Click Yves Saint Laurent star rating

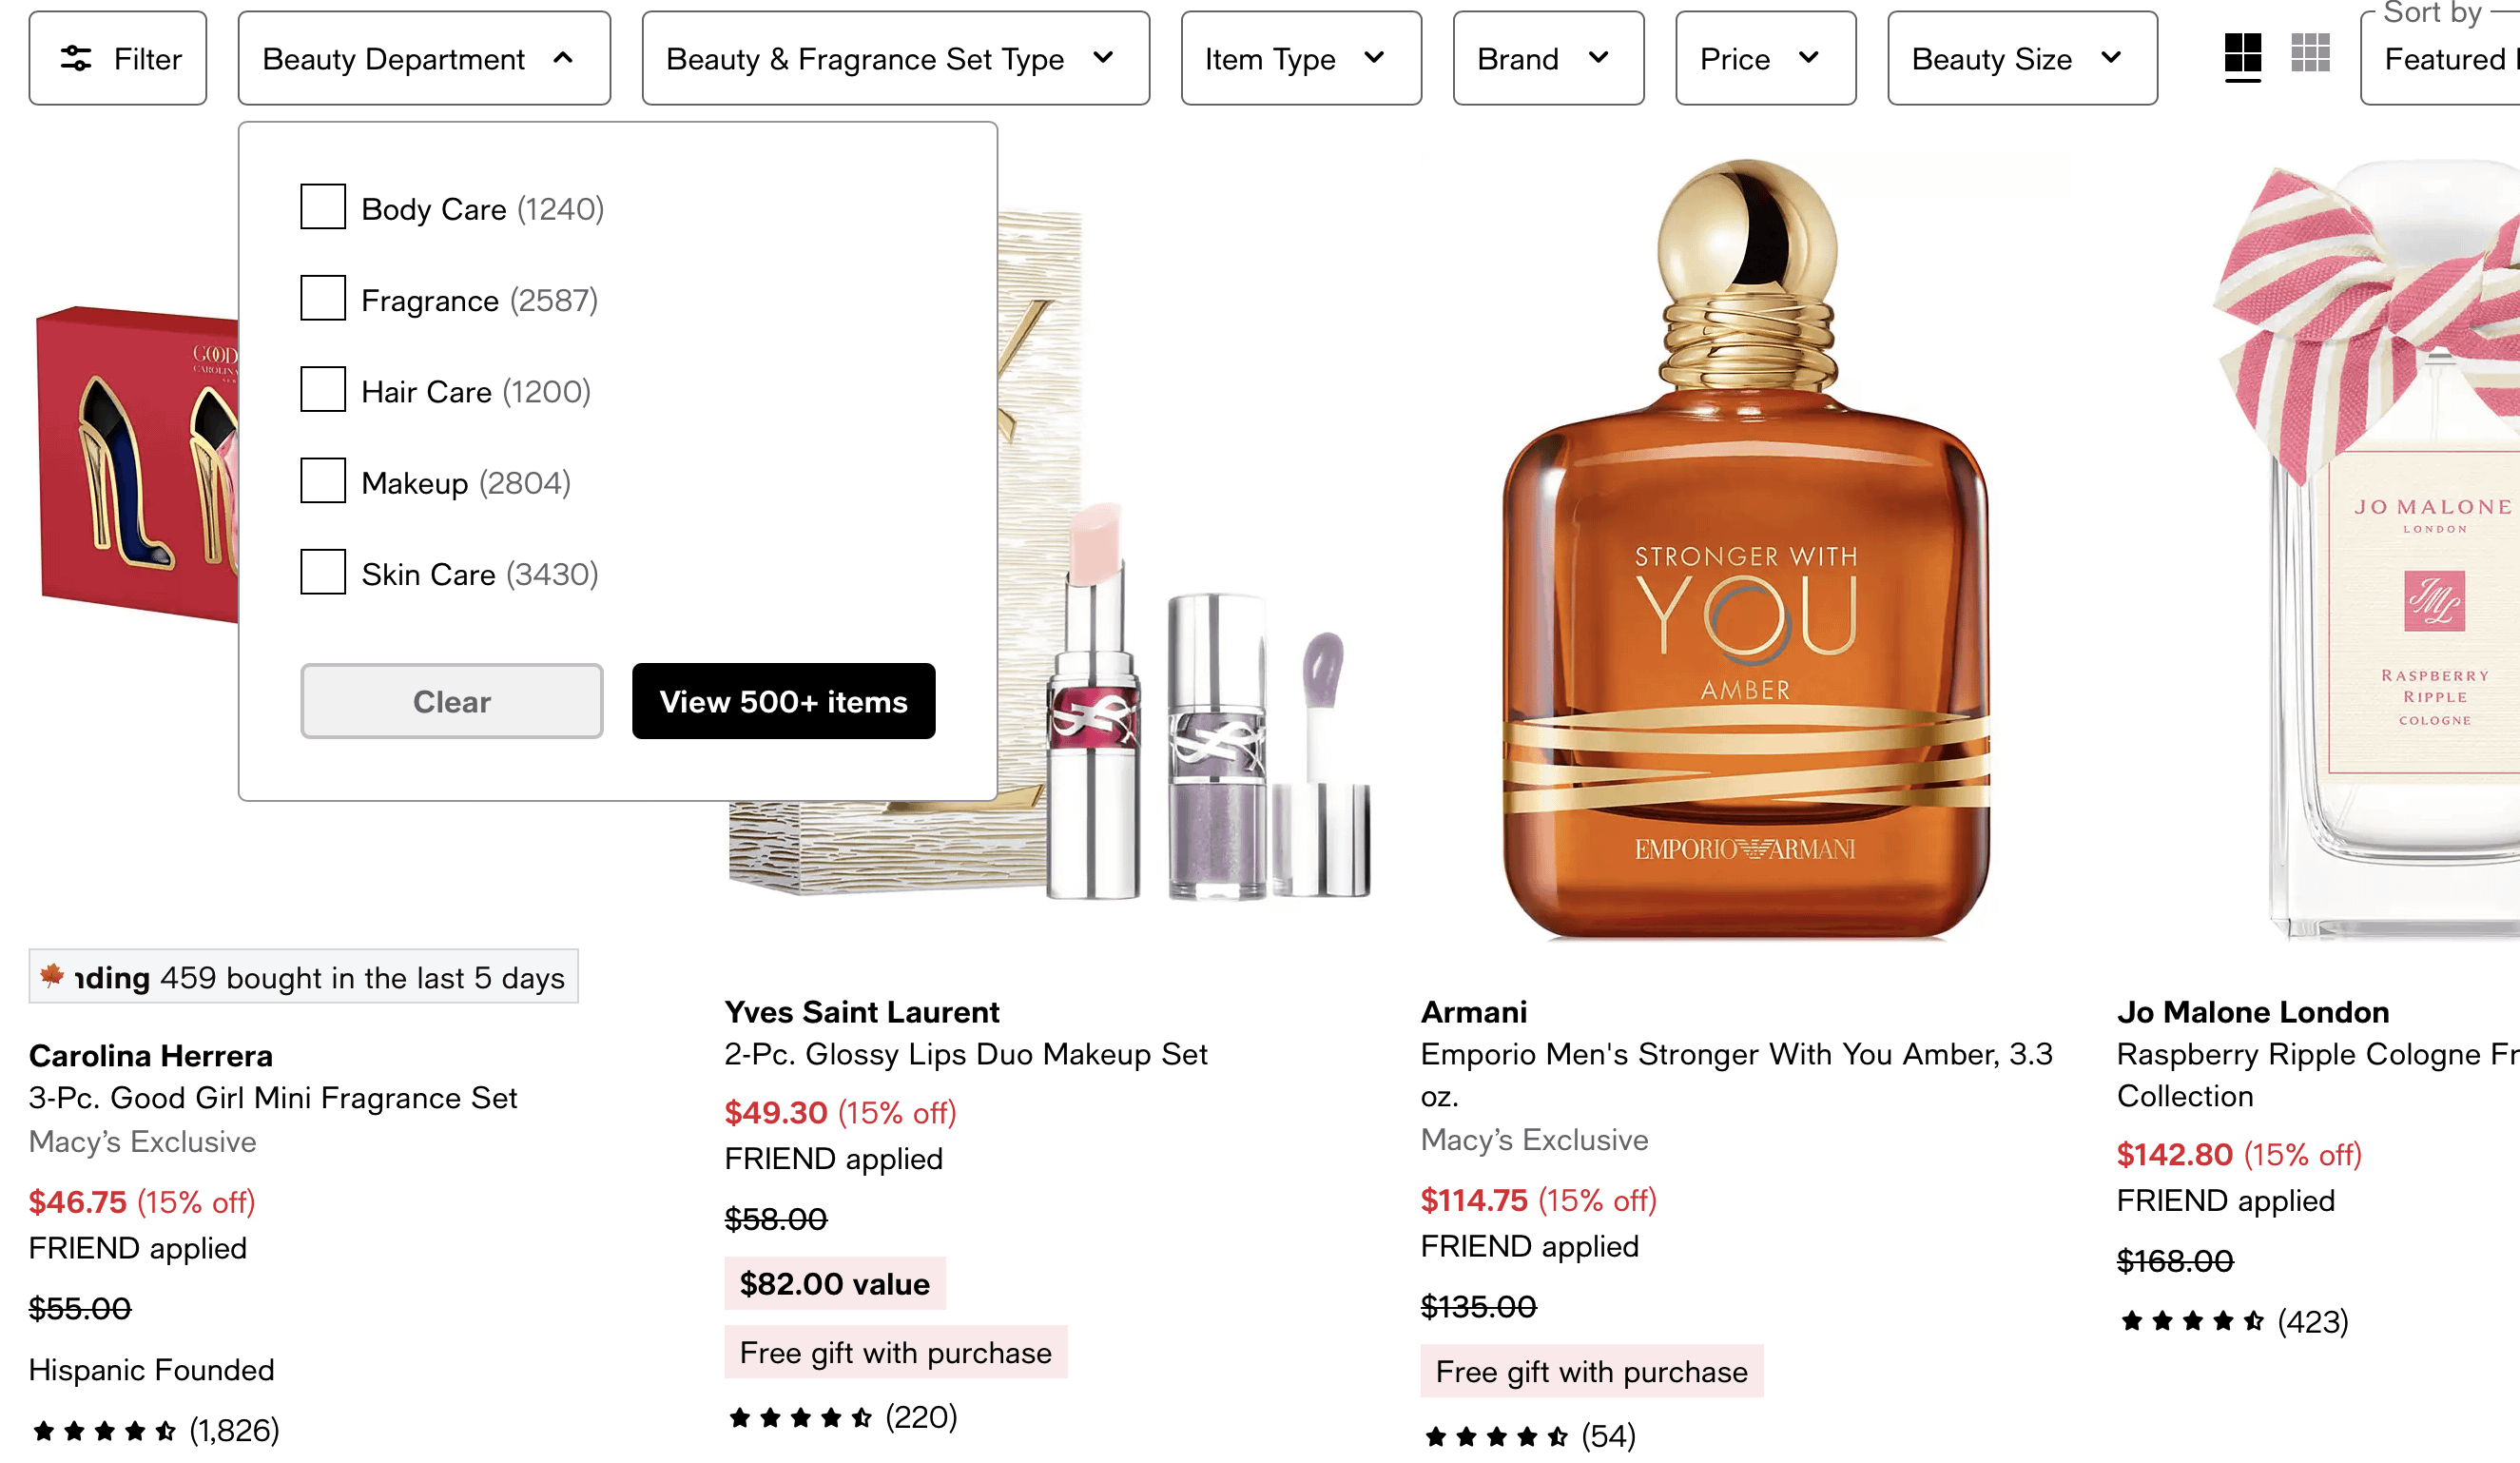click(x=800, y=1417)
